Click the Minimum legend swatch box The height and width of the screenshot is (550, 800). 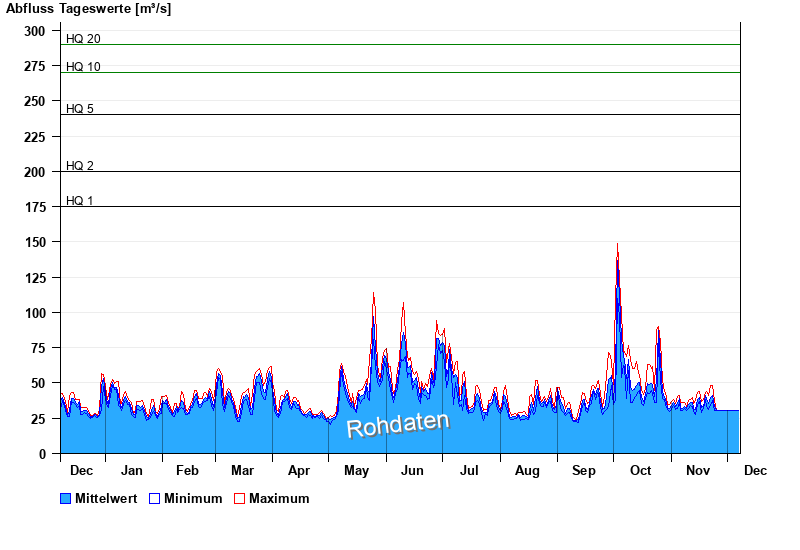[154, 498]
